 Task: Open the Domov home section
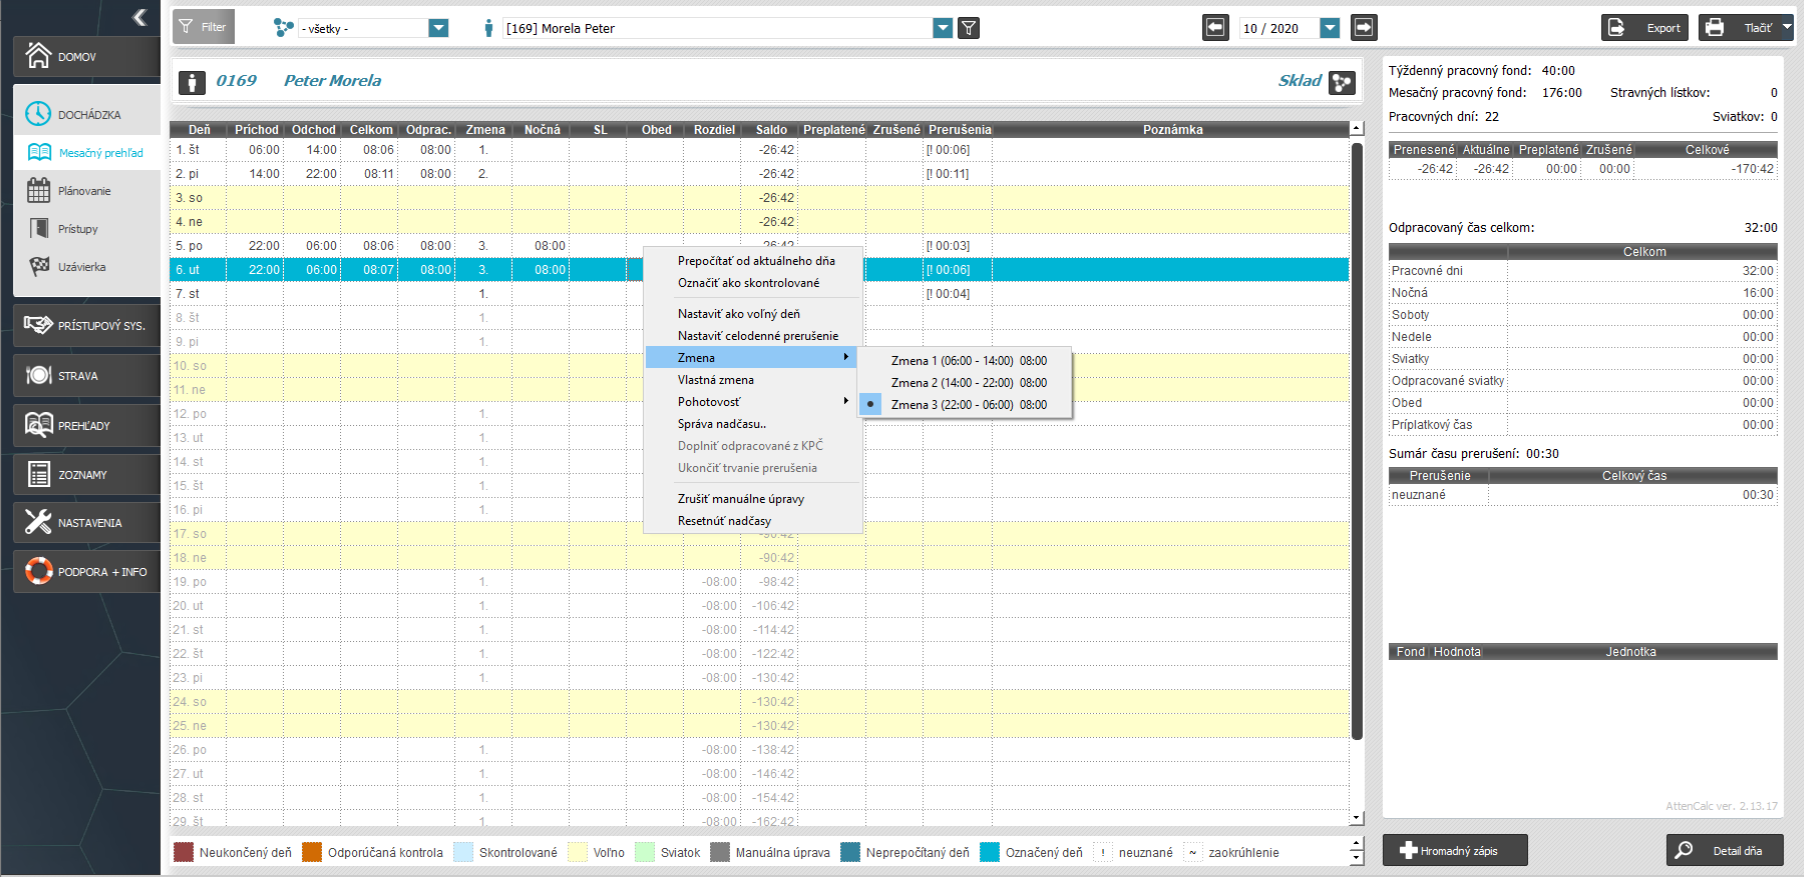pos(87,56)
